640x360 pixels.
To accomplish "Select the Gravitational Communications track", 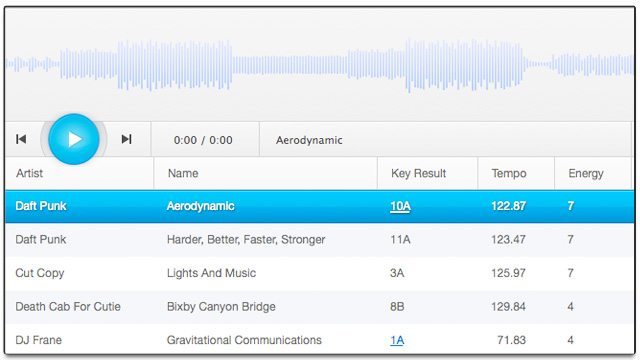I will coord(244,340).
